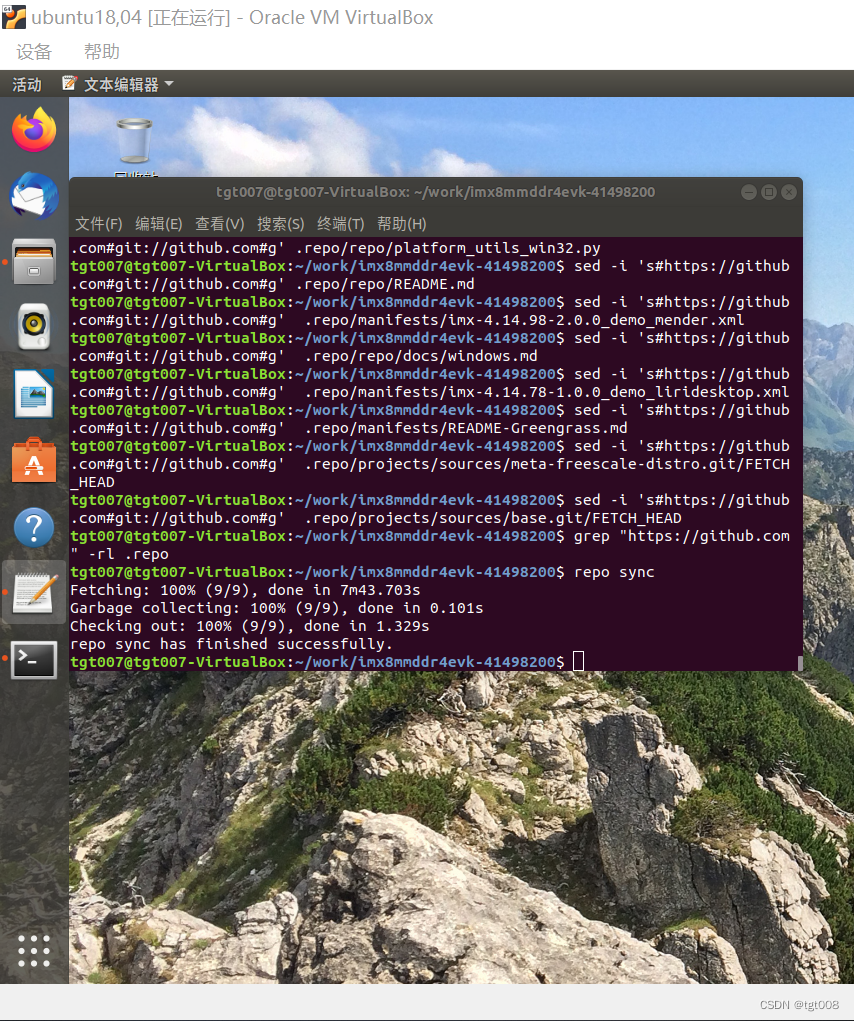The height and width of the screenshot is (1021, 854).
Task: Open the 文本编辑器 dropdown in top bar
Action: pos(126,84)
